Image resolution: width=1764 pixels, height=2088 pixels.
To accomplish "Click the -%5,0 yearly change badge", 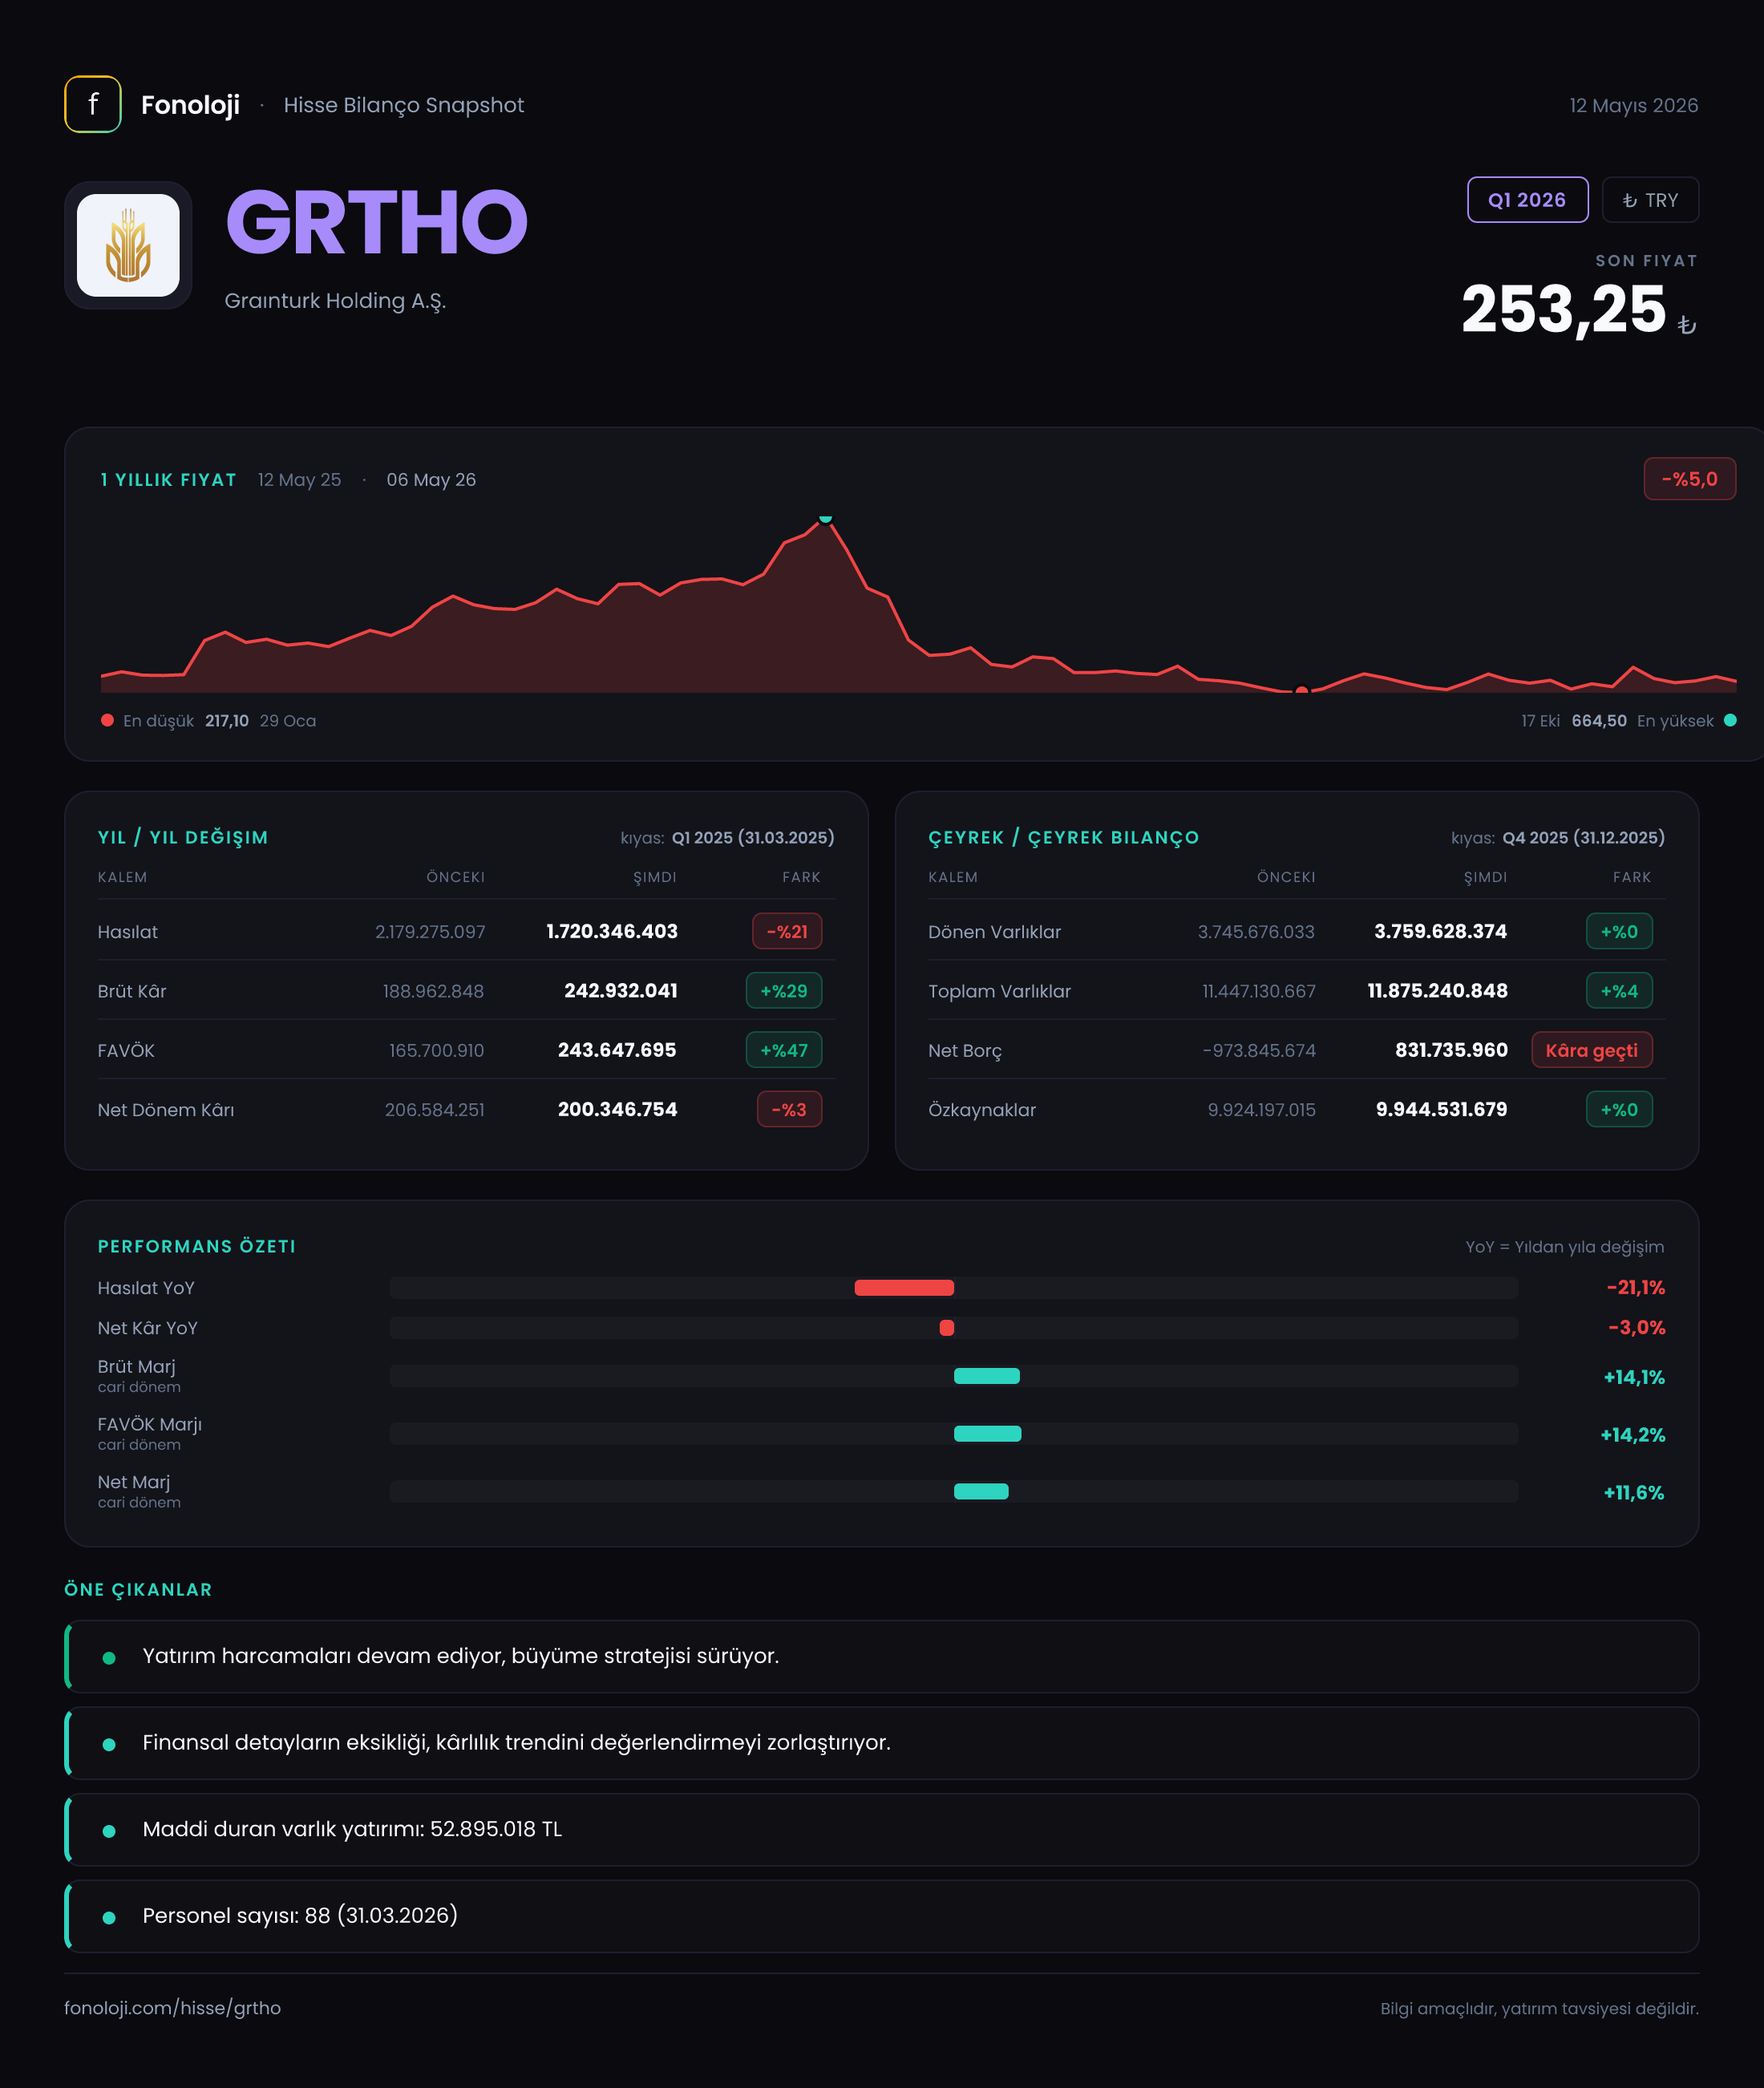I will pyautogui.click(x=1689, y=479).
